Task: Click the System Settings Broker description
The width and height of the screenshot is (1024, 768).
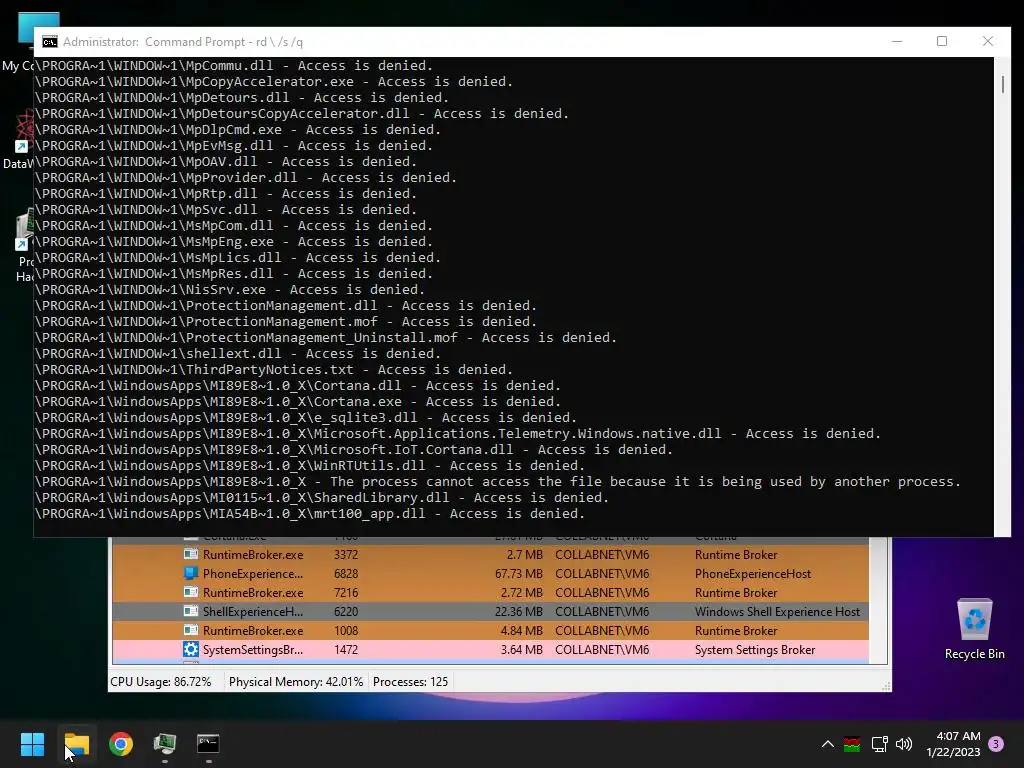Action: coord(755,649)
